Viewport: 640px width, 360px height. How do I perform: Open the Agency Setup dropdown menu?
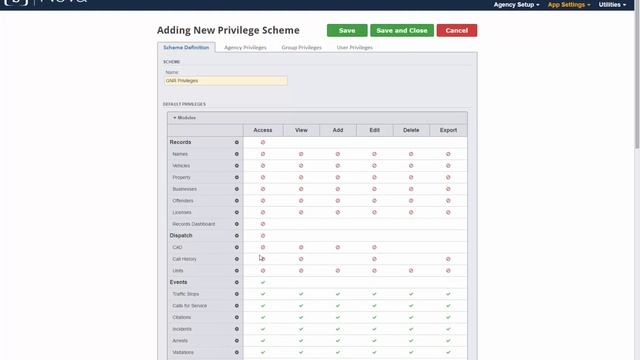516,4
